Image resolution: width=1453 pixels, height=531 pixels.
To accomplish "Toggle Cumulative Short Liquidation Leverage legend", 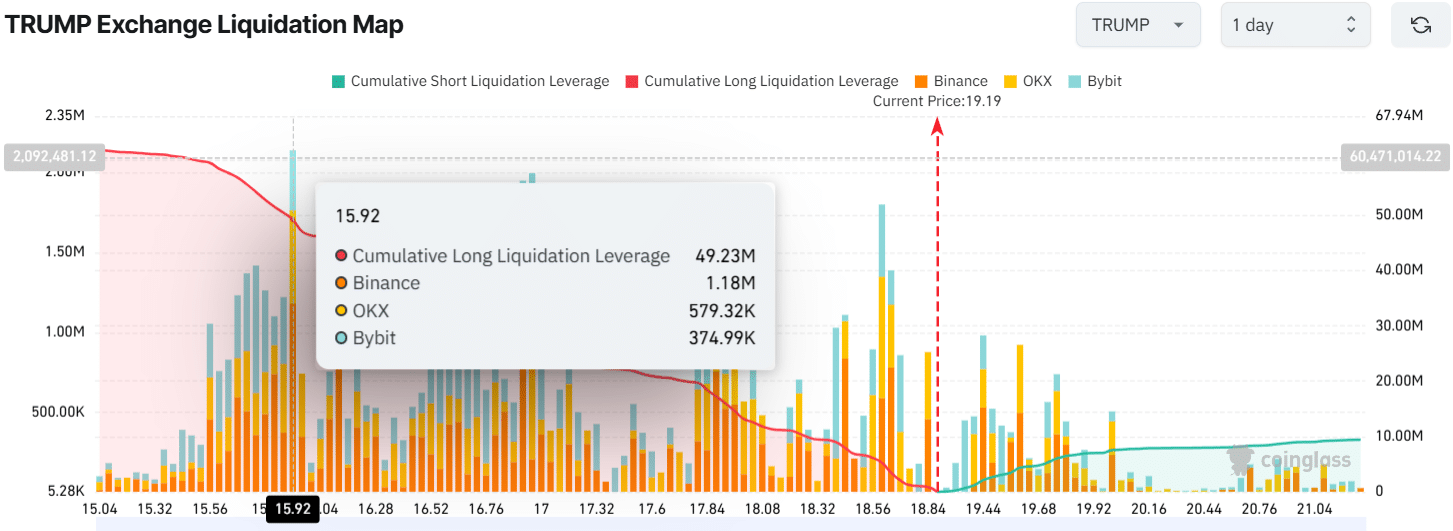I will (x=469, y=81).
